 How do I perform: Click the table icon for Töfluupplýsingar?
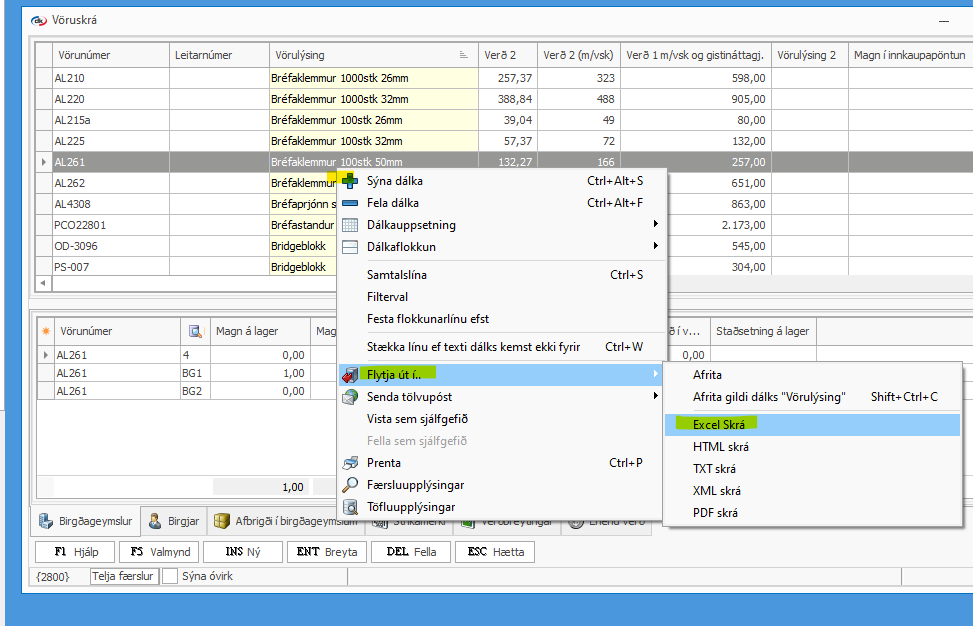(350, 507)
